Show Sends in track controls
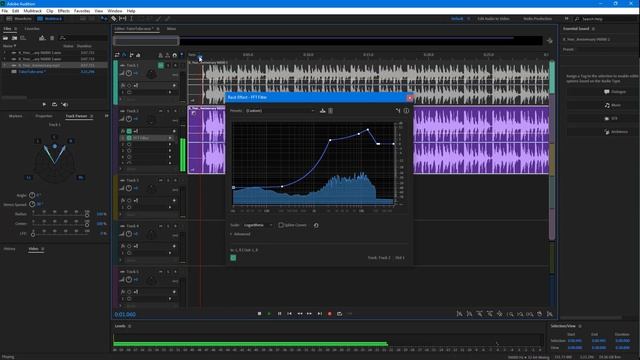The height and width of the screenshot is (360, 640). coord(131,55)
